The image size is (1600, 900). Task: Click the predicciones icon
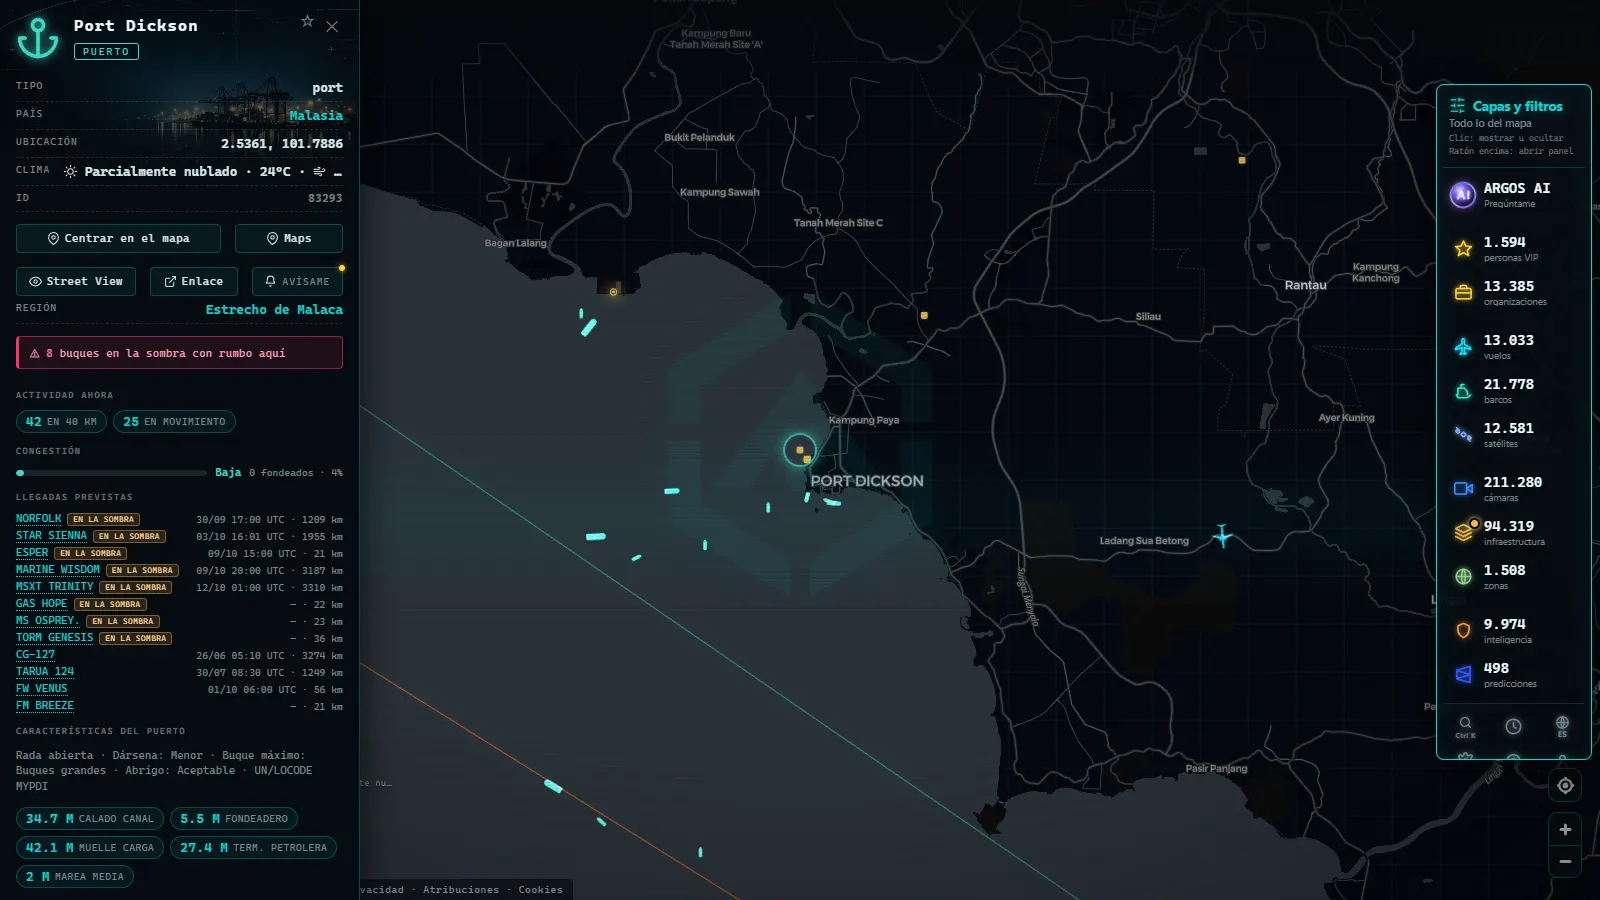pos(1463,675)
